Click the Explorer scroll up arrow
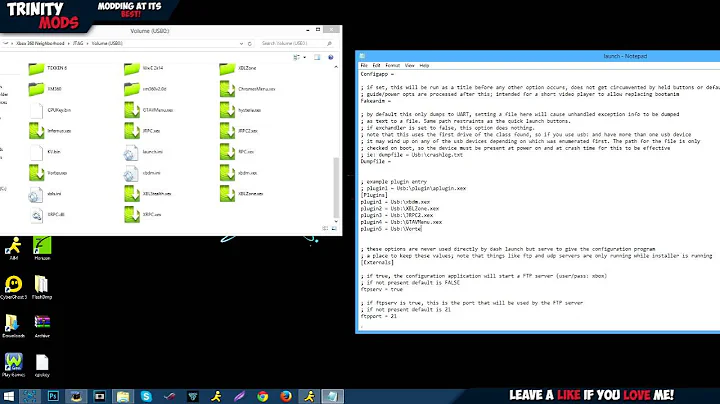 [336, 67]
